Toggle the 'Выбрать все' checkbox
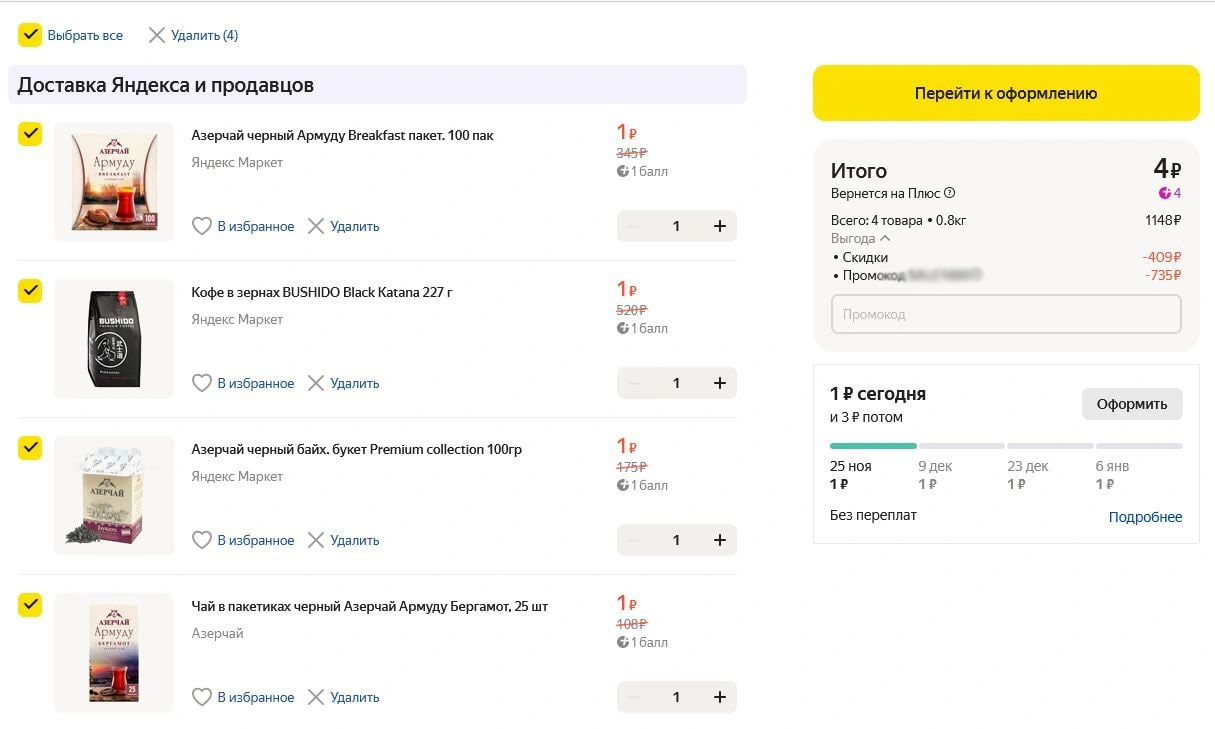Screen dimensions: 1215x729 (x=30, y=35)
